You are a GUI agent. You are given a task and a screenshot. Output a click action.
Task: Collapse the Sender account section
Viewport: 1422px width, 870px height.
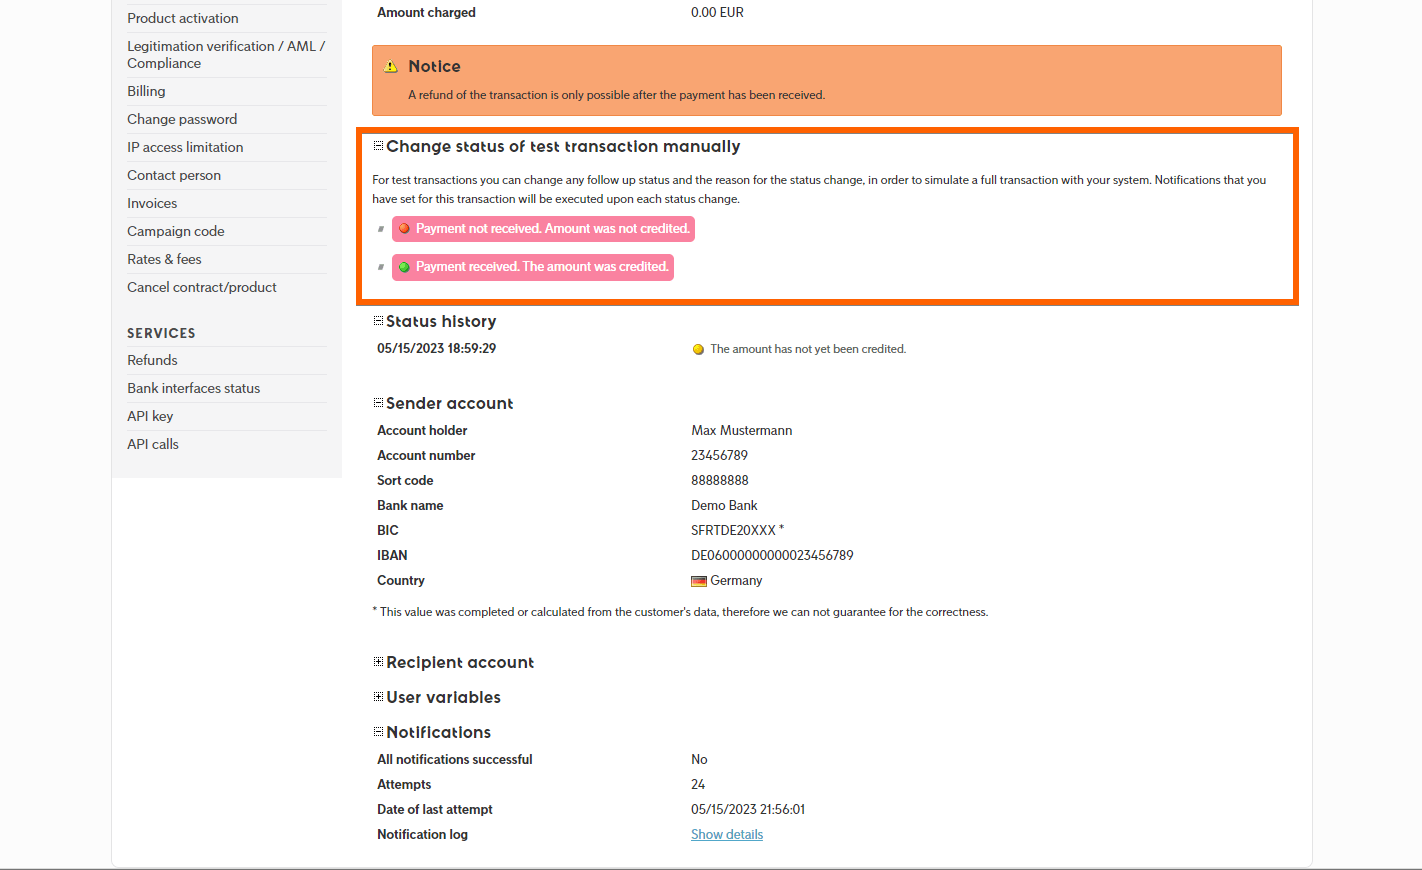[379, 403]
